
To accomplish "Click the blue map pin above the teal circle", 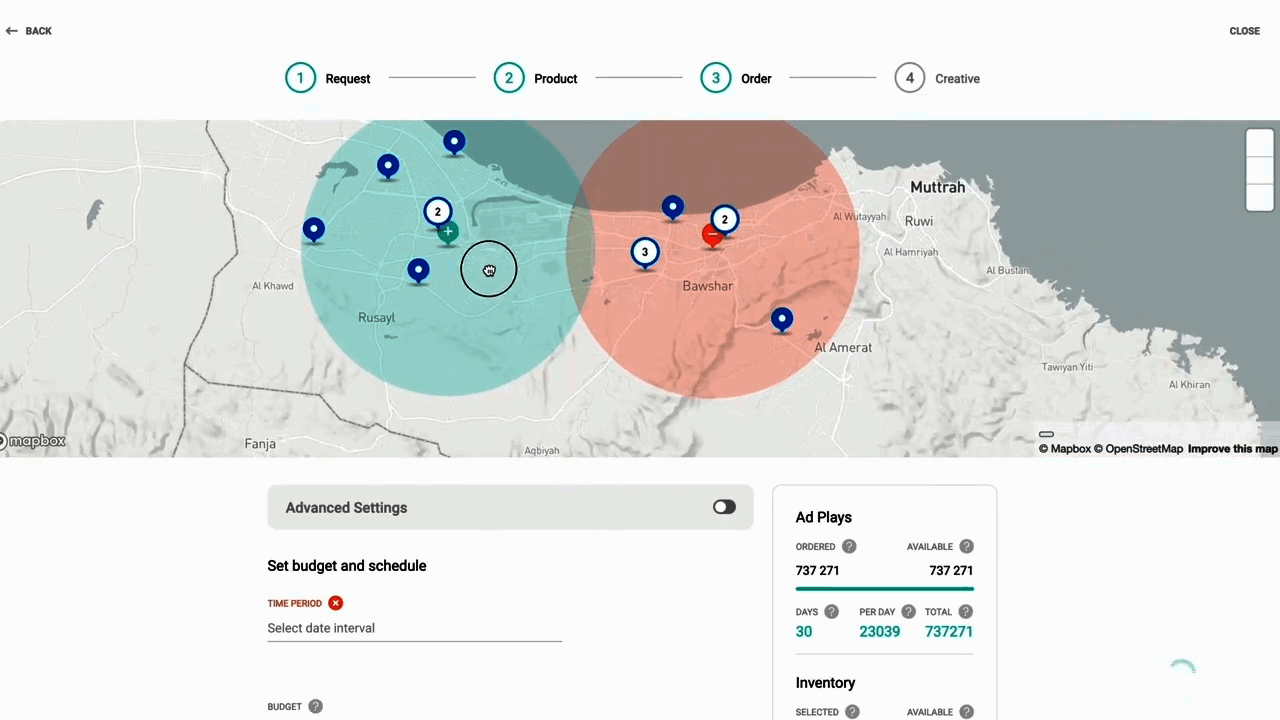I will click(454, 141).
